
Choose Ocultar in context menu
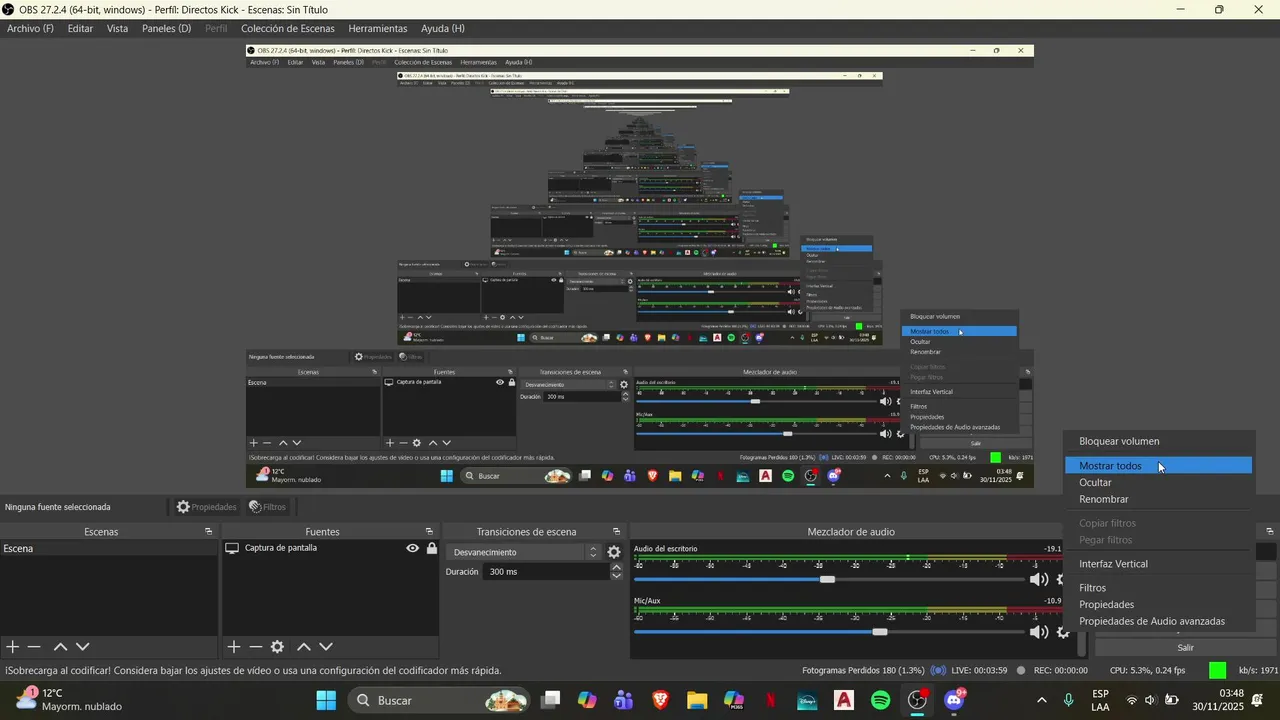[1158, 482]
